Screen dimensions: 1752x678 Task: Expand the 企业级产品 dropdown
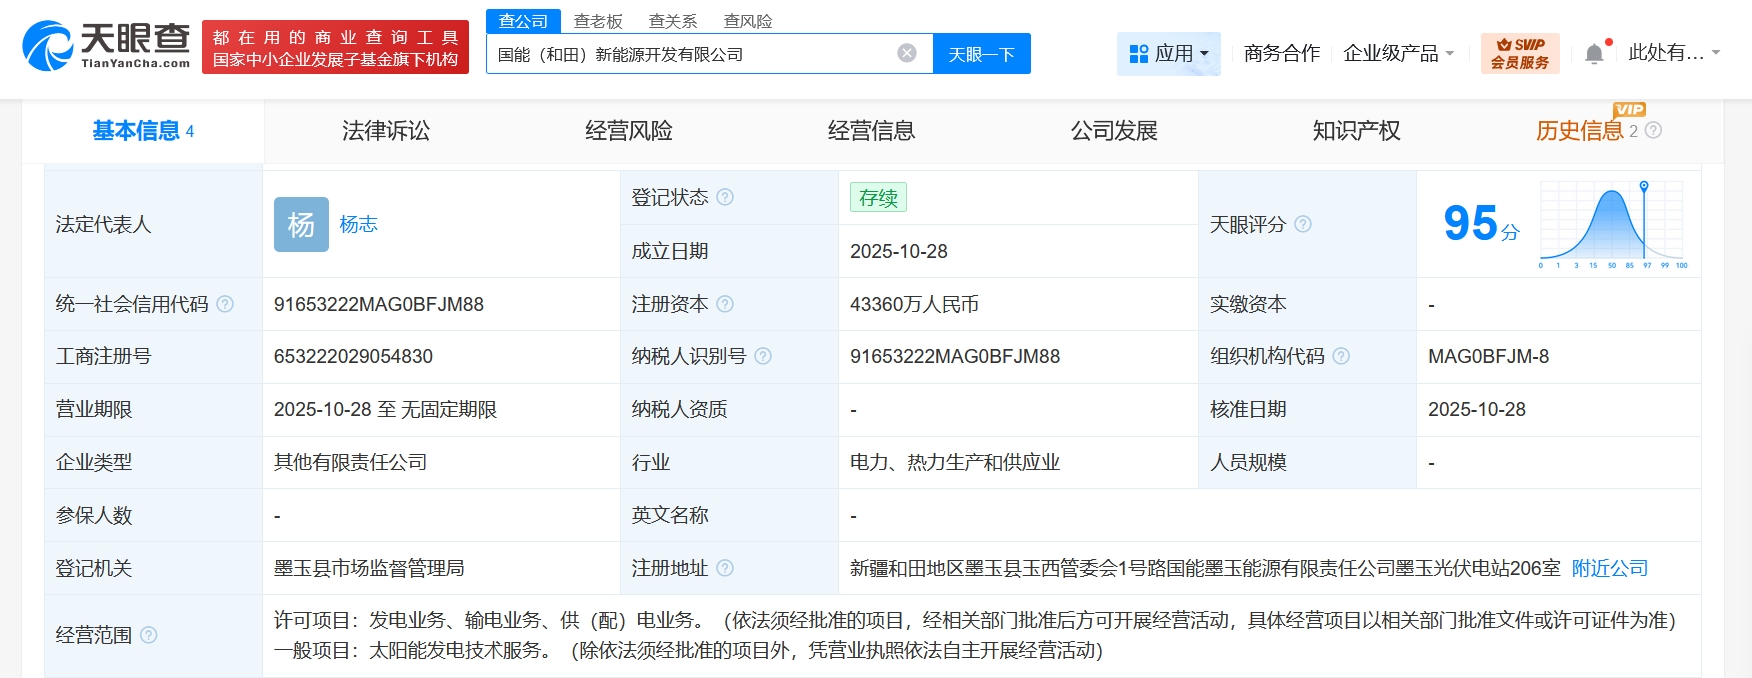point(1397,53)
